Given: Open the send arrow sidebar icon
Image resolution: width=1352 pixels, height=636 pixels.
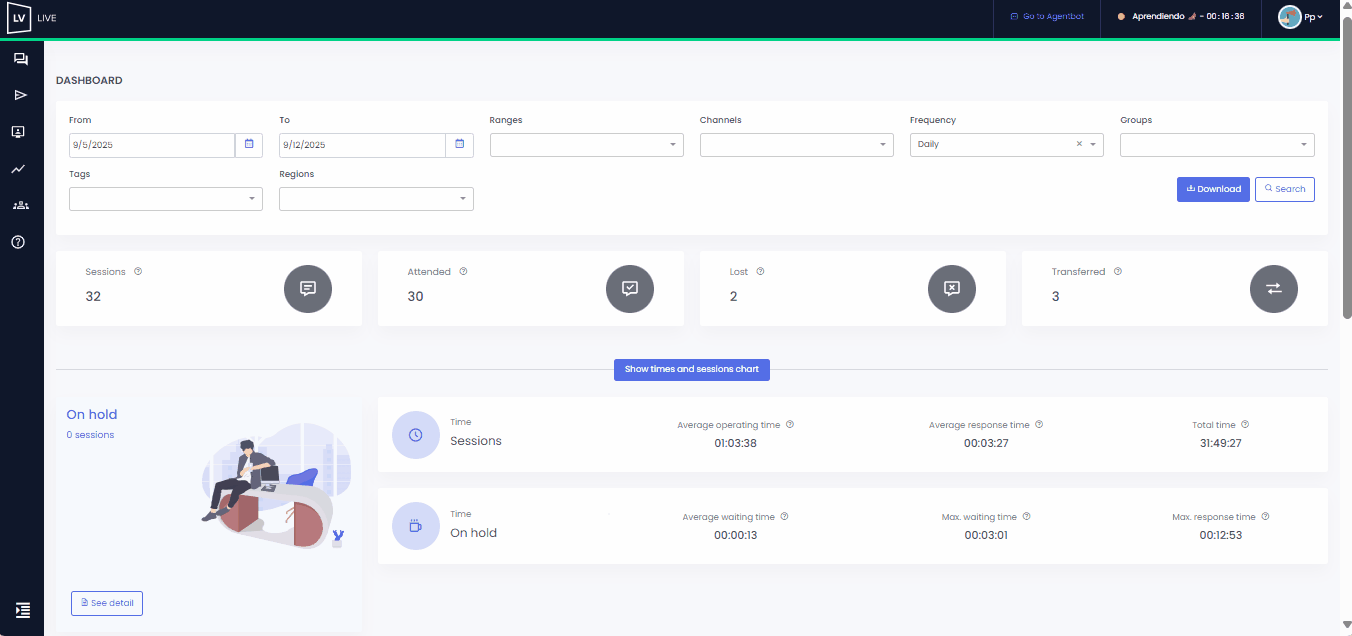Looking at the screenshot, I should coord(20,95).
